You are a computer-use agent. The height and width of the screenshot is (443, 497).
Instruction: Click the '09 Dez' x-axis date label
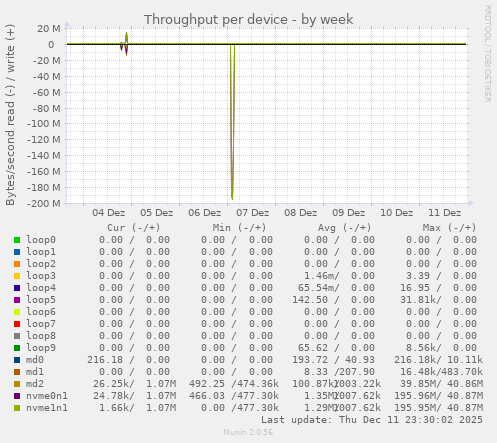pyautogui.click(x=349, y=213)
